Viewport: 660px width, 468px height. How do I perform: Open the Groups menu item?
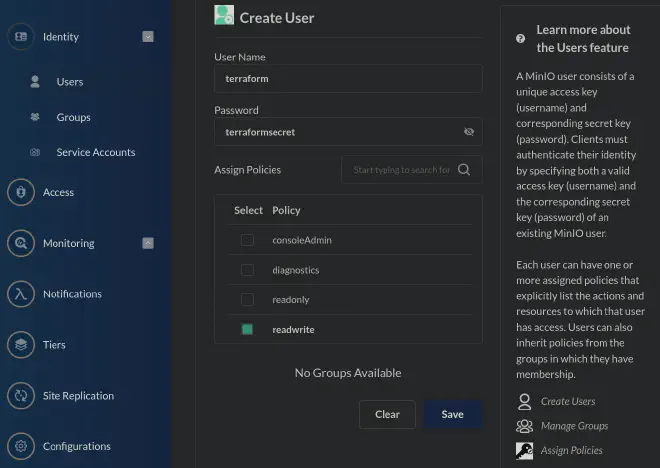point(73,117)
